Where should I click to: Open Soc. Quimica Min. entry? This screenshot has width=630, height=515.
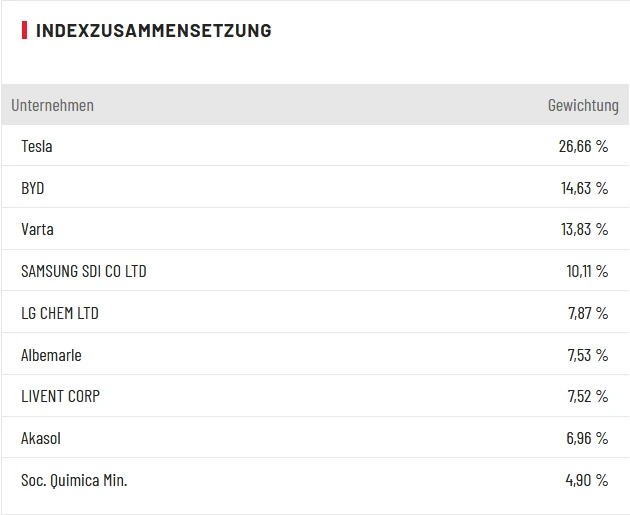[x=74, y=480]
